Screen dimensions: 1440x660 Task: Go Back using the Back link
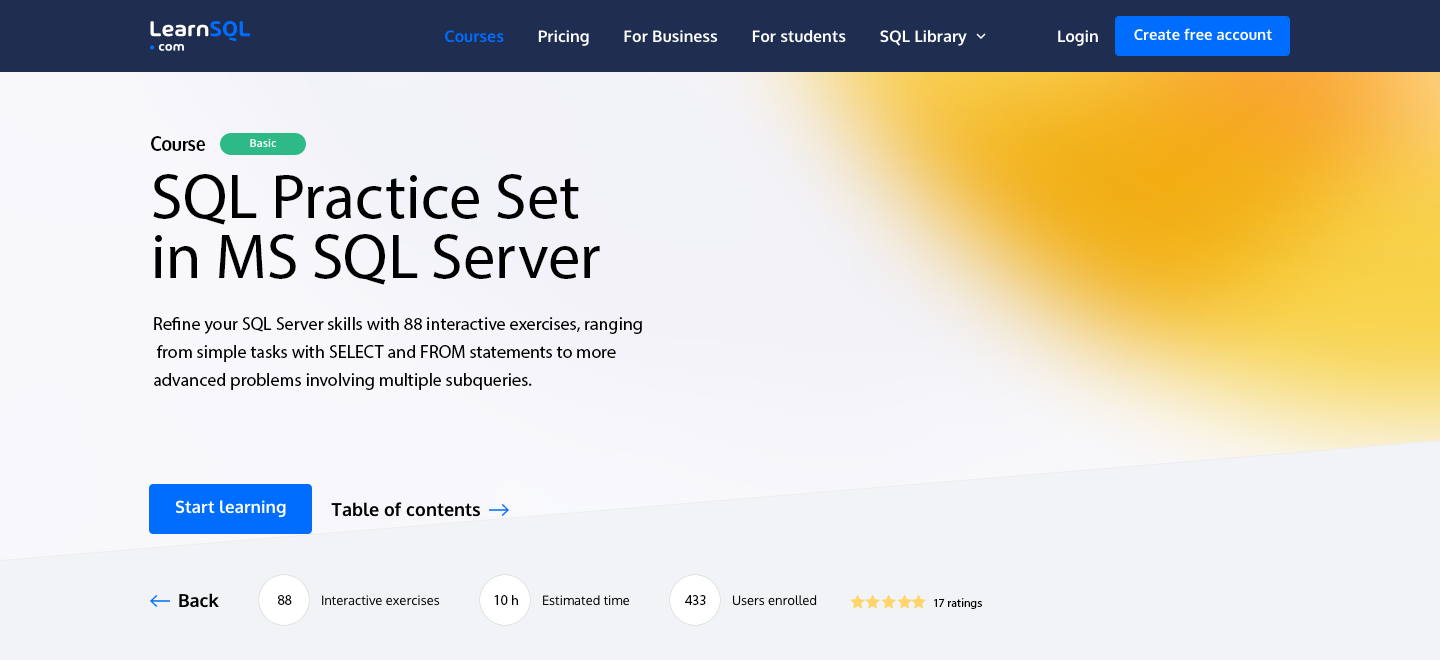184,600
